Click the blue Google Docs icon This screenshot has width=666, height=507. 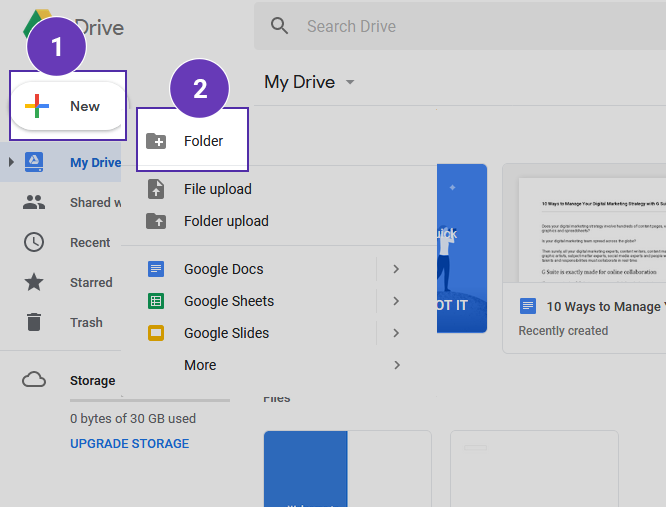click(156, 269)
